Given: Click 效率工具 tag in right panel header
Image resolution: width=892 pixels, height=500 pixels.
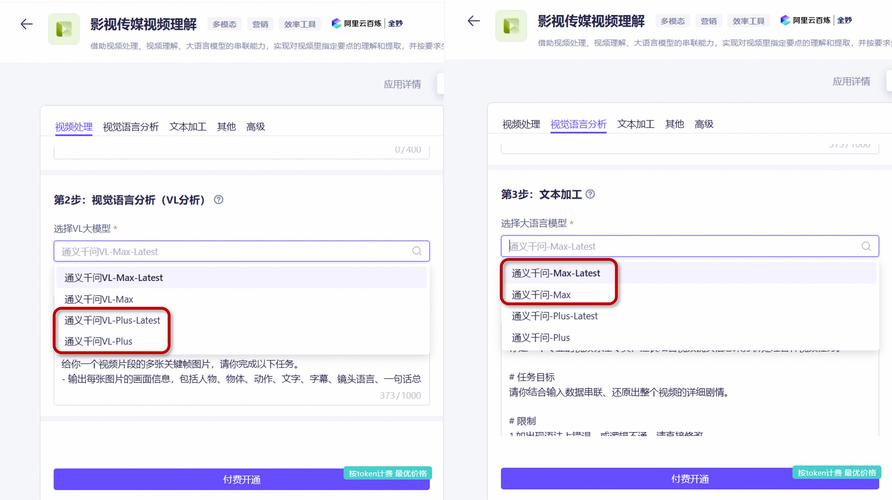Looking at the screenshot, I should pyautogui.click(x=748, y=21).
